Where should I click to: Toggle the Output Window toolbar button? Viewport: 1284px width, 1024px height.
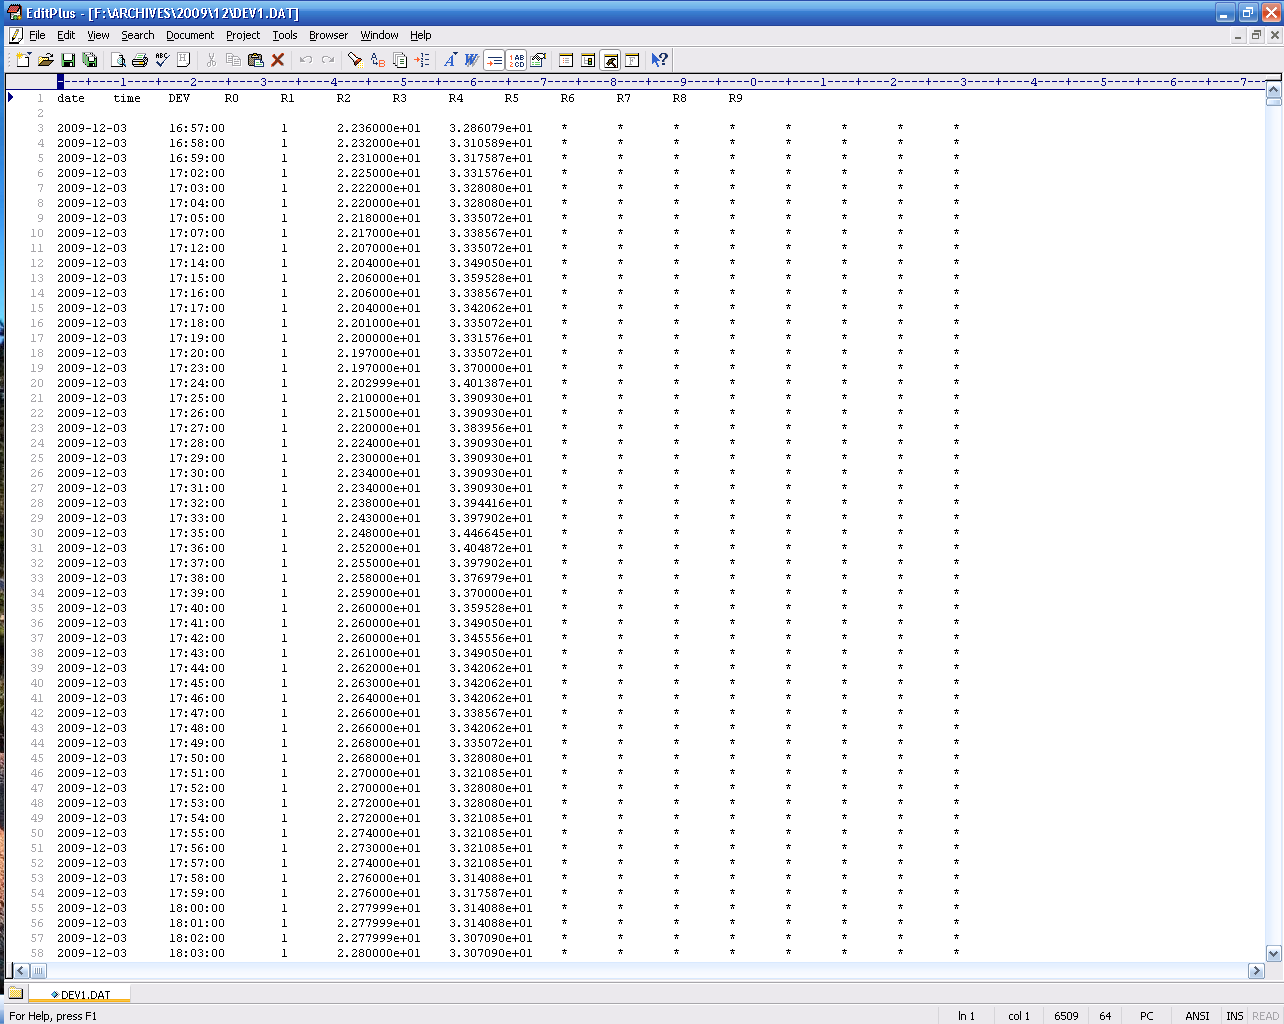point(610,60)
